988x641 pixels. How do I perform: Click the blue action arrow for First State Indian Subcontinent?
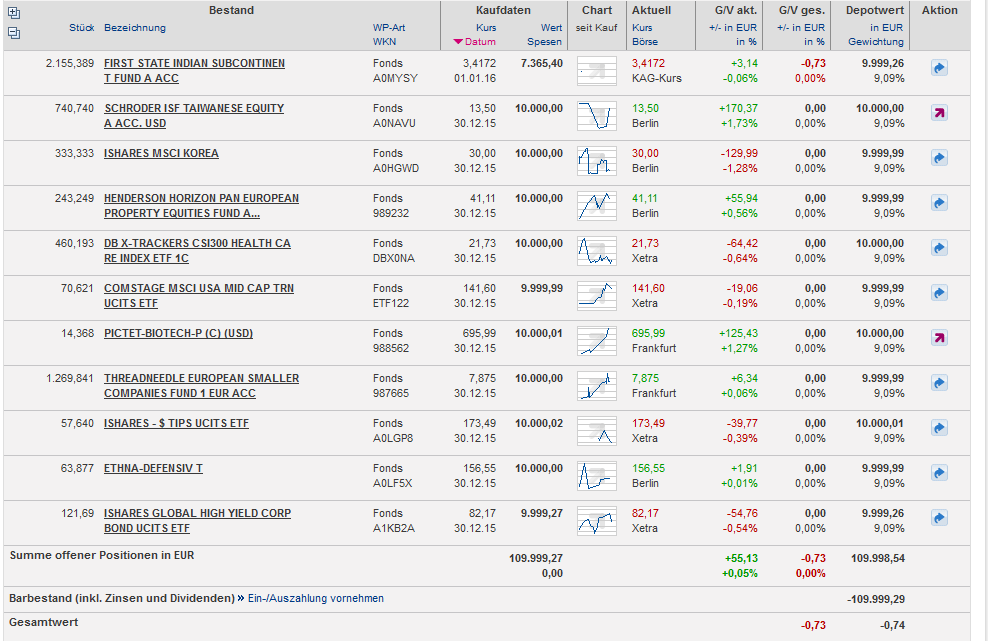(939, 68)
